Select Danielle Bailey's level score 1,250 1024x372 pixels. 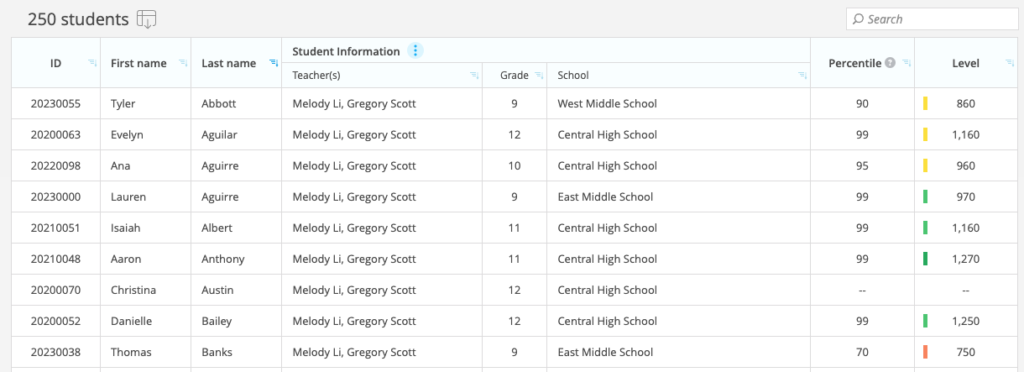coord(965,321)
